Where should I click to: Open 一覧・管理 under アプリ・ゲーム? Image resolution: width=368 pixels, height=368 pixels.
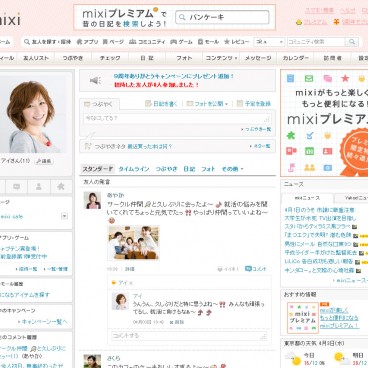point(56,269)
